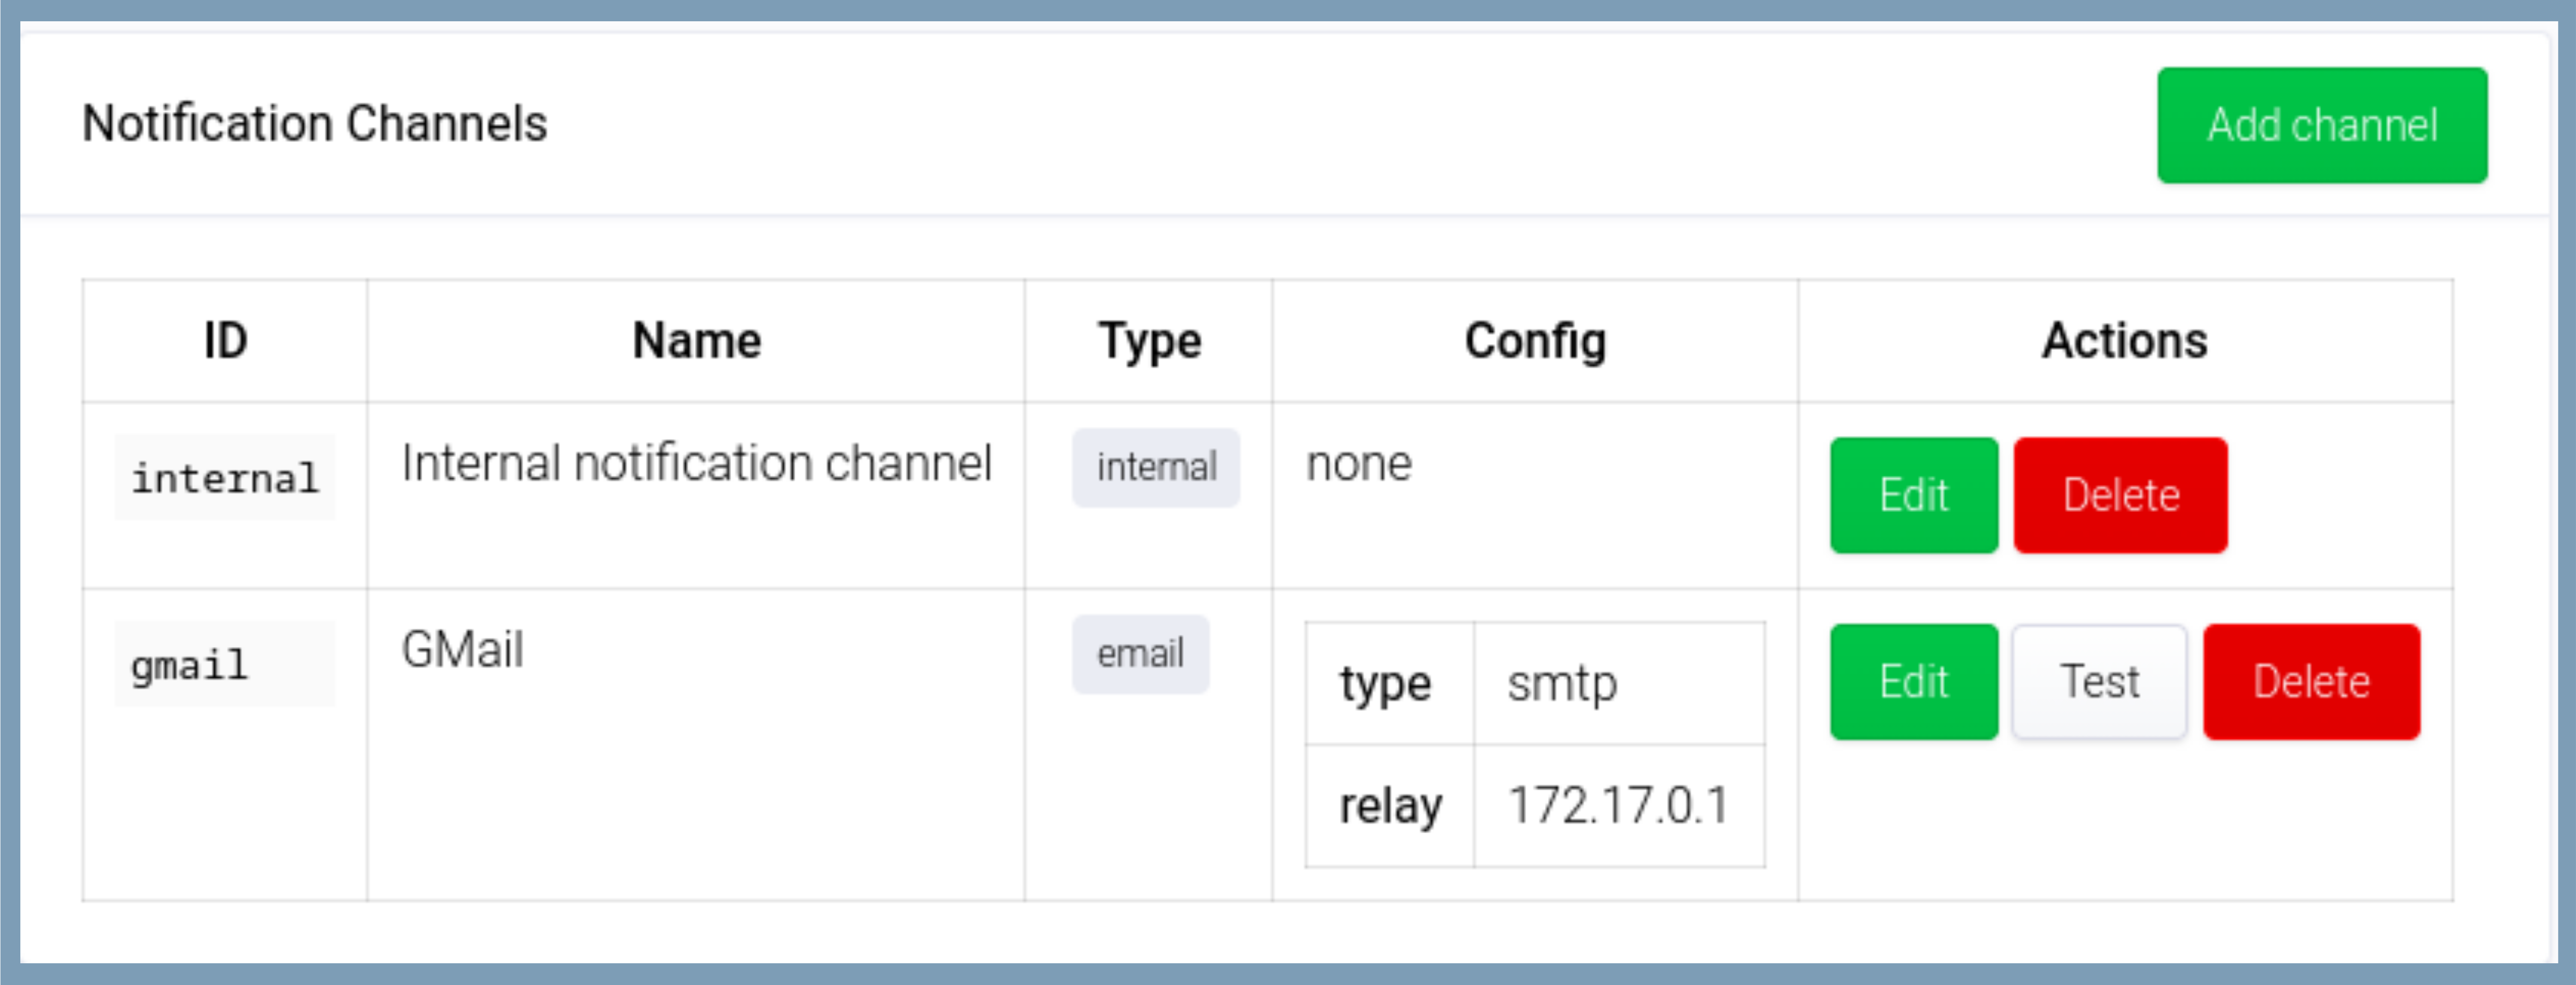Click the smtp config value
Viewport: 2576px width, 985px height.
pos(1562,684)
